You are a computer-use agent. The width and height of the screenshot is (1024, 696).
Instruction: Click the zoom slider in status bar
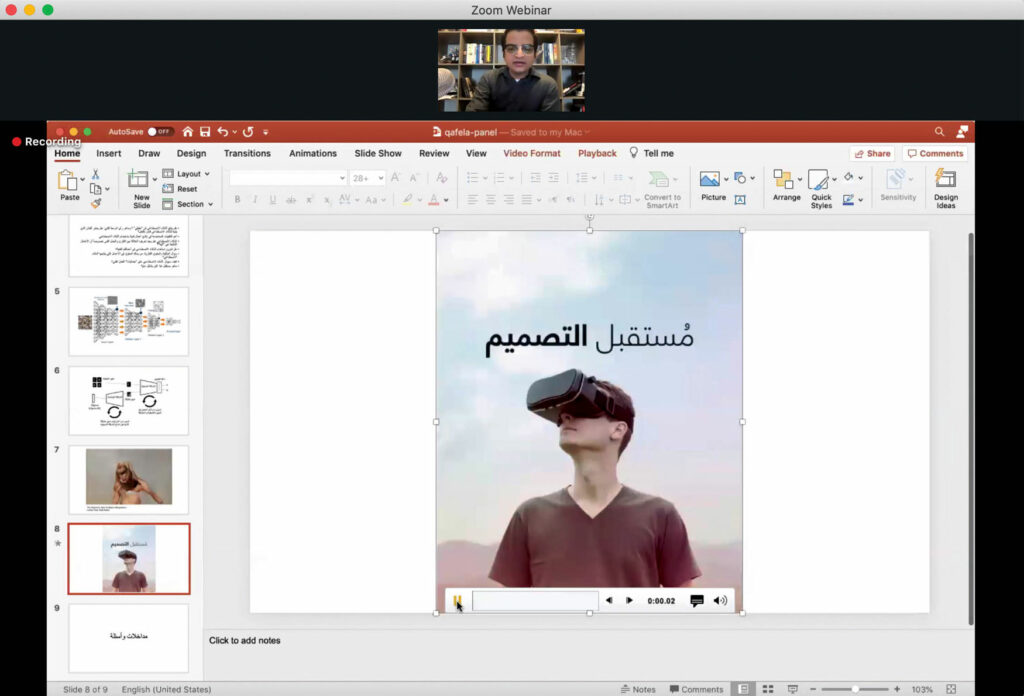pos(856,689)
